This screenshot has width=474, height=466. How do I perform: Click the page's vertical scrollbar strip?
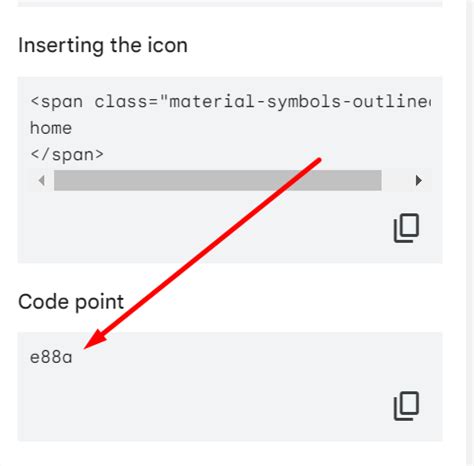tap(470, 233)
